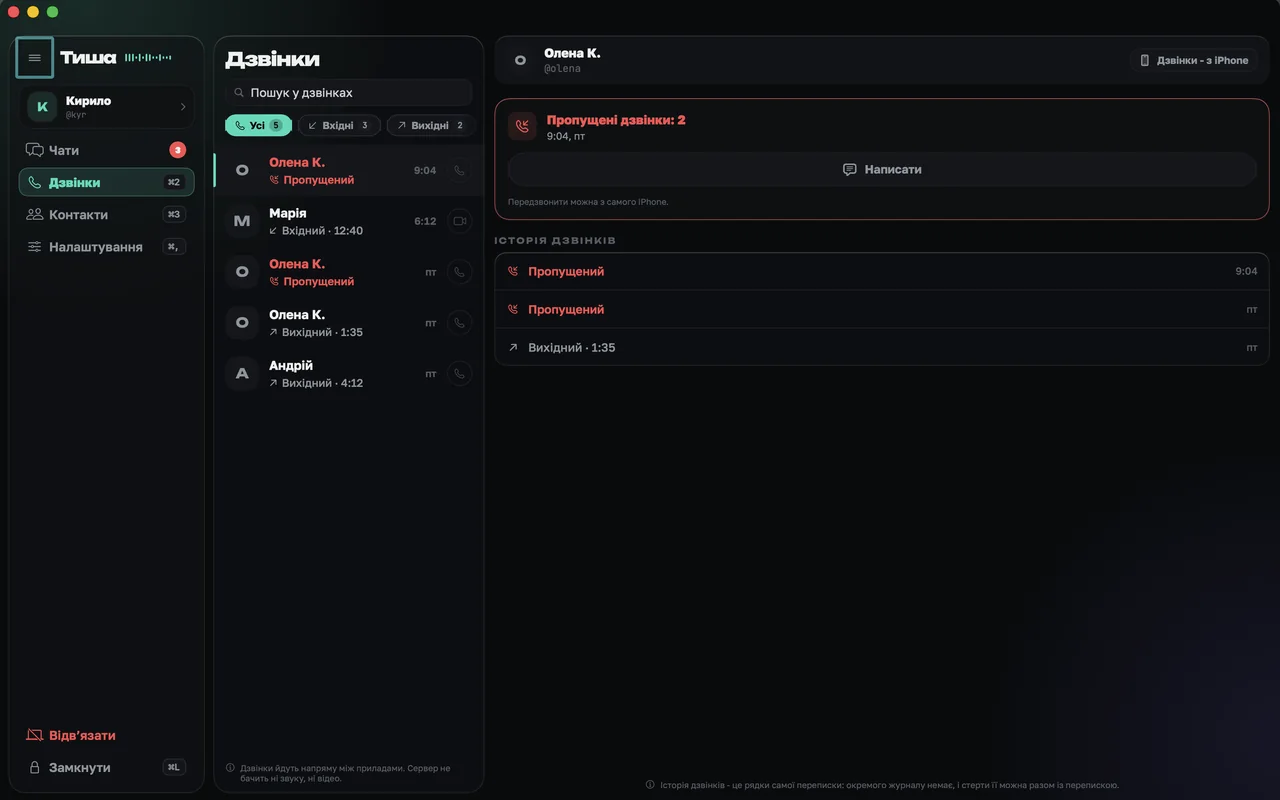Select the Пропущений 9:04 history entry
This screenshot has width=1280, height=800.
click(x=882, y=271)
